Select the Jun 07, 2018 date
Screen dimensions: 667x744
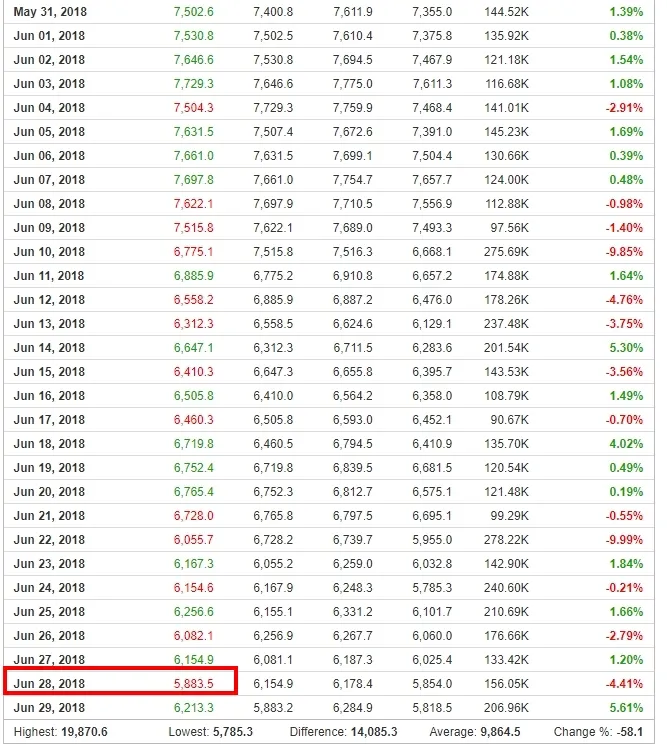coord(49,180)
